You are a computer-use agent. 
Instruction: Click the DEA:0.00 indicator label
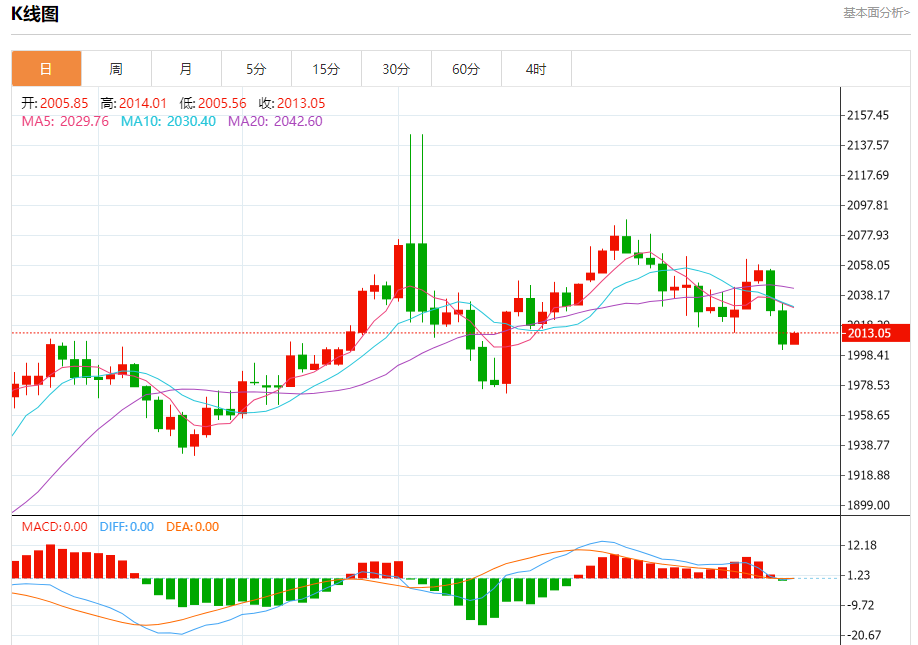pyautogui.click(x=193, y=527)
